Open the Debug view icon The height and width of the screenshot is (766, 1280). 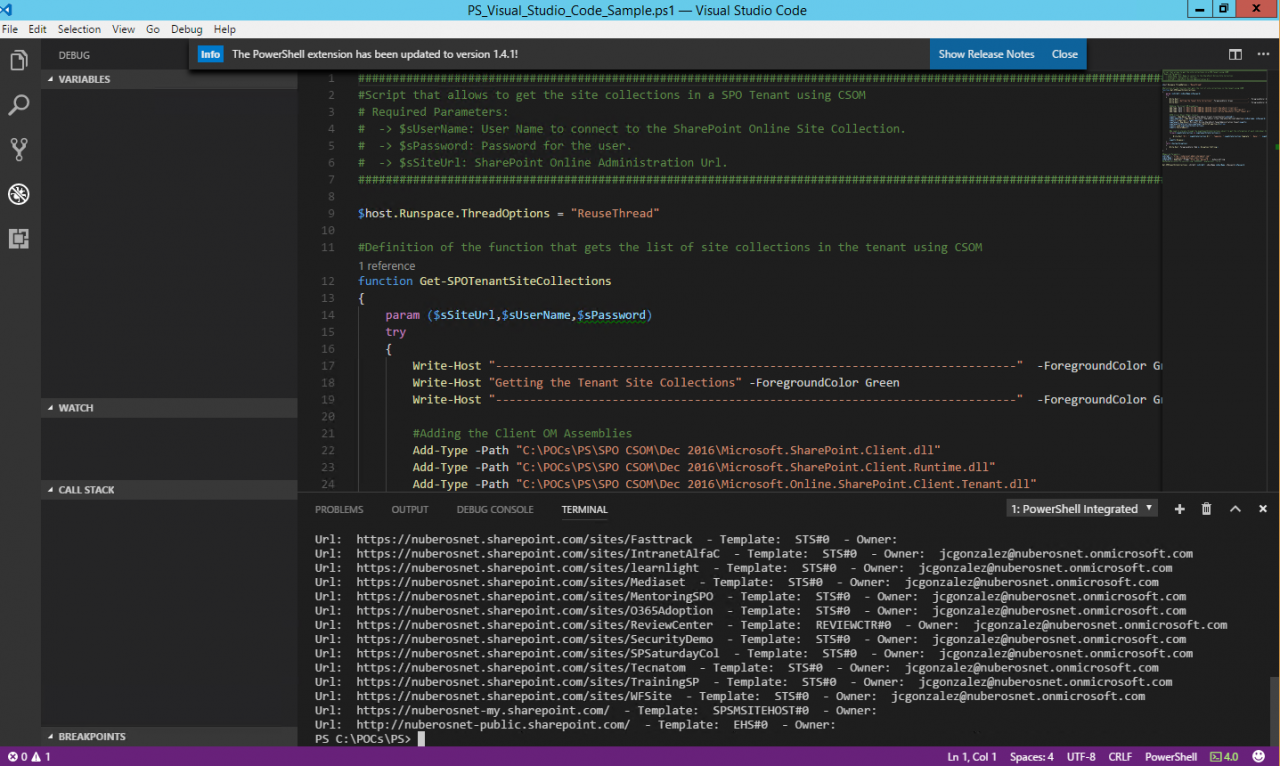tap(18, 194)
